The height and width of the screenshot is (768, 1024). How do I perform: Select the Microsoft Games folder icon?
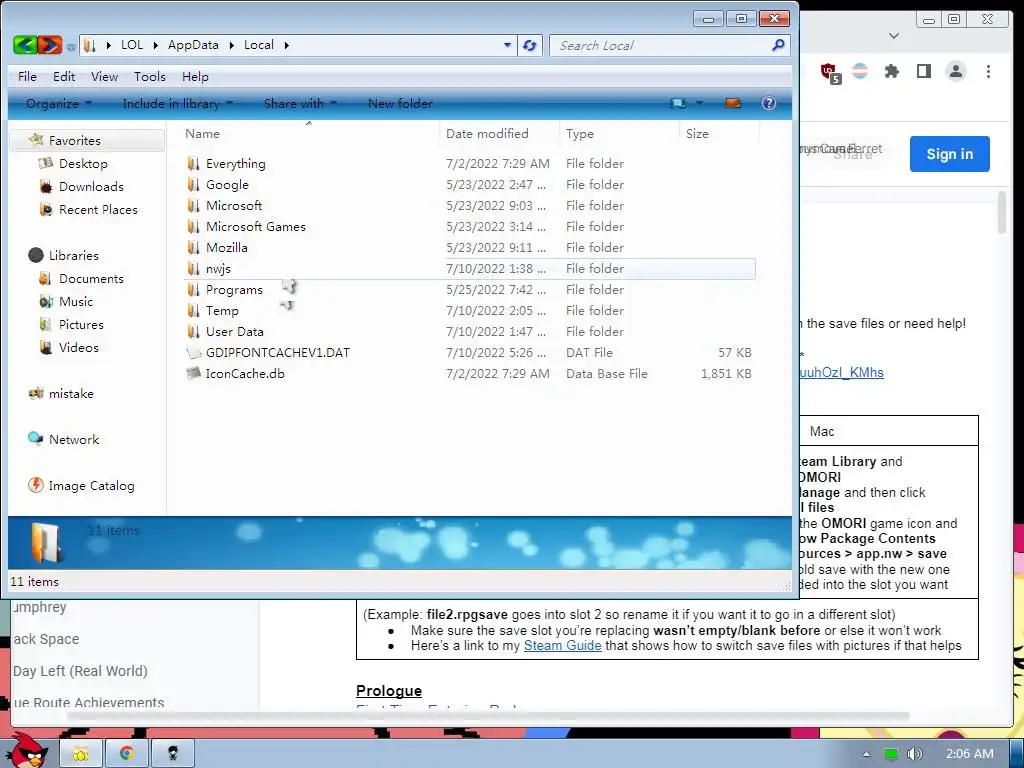tap(193, 226)
